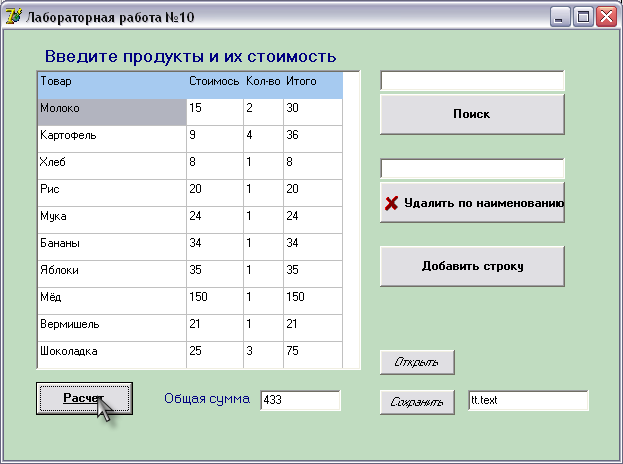Click the cost cell 34 in Бананы row
Image resolution: width=623 pixels, height=464 pixels.
215,247
